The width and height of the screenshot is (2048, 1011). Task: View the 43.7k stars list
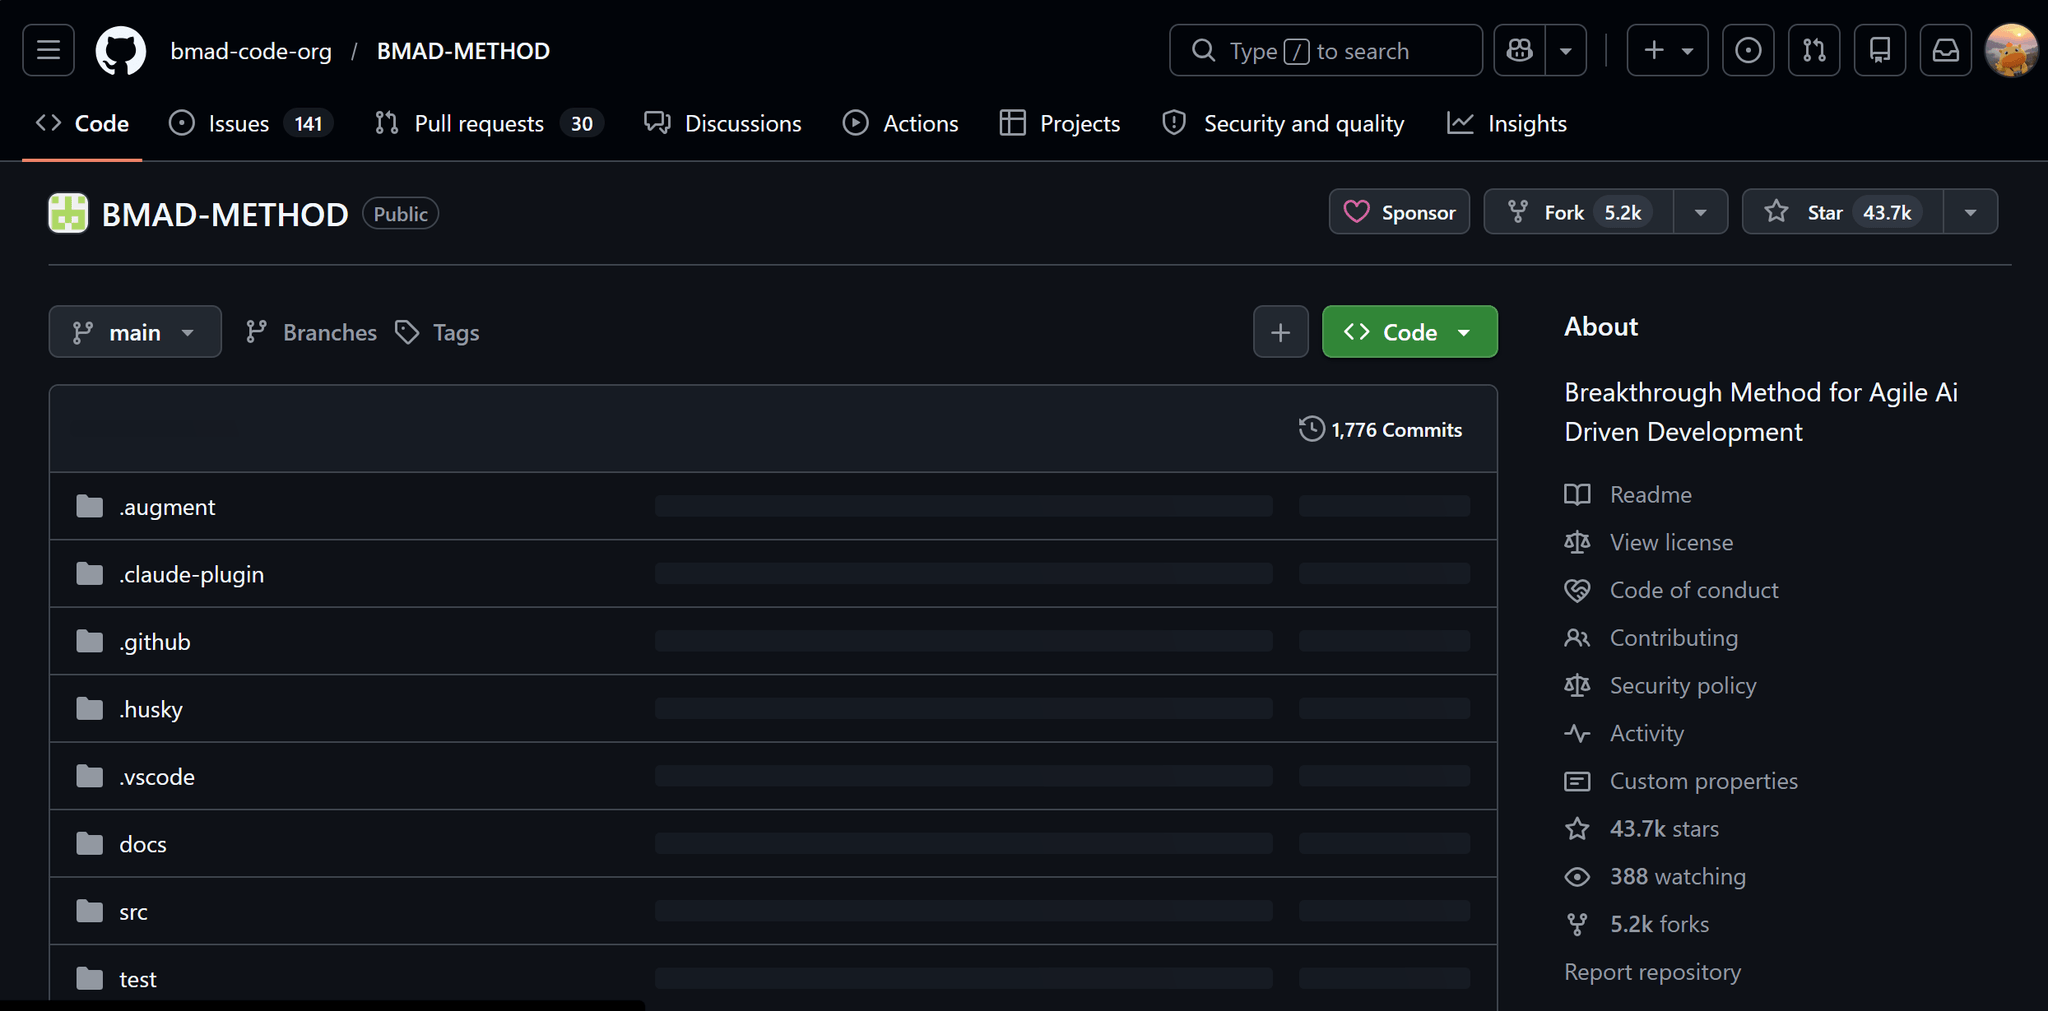click(x=1664, y=829)
